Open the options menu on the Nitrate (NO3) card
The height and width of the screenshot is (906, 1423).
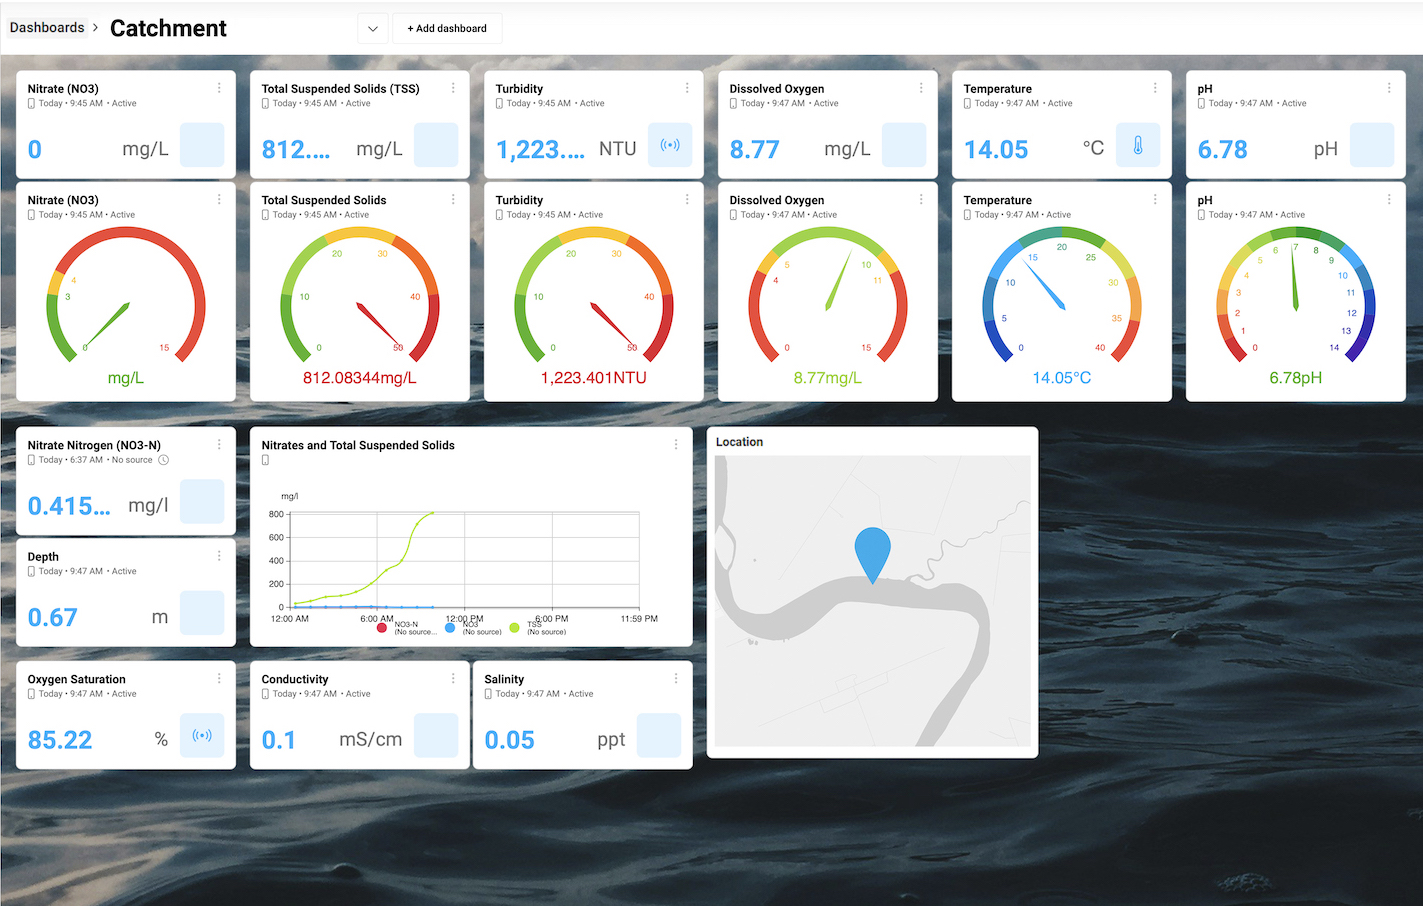[218, 87]
